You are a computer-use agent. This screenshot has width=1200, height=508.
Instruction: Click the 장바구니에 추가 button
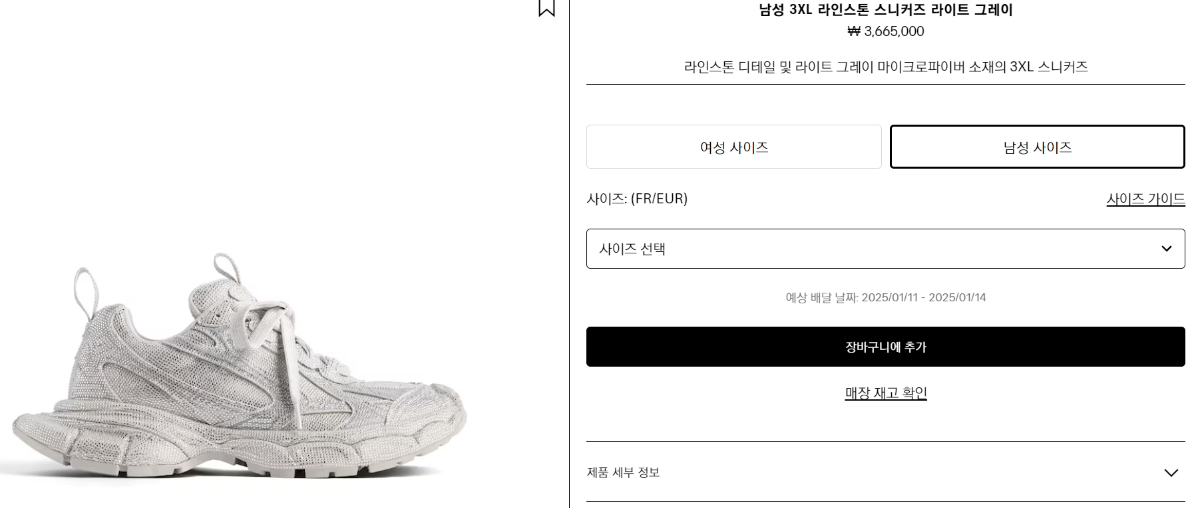[x=885, y=347]
